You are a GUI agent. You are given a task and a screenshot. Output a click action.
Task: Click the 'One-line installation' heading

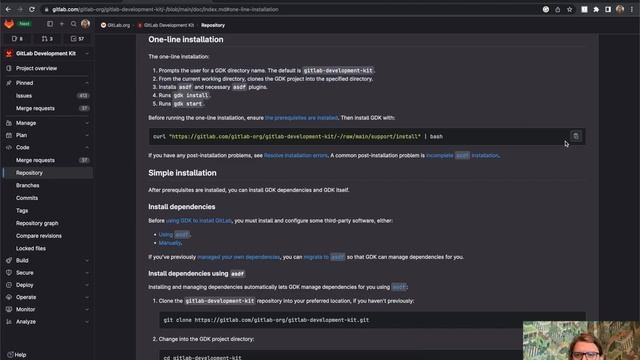[186, 40]
